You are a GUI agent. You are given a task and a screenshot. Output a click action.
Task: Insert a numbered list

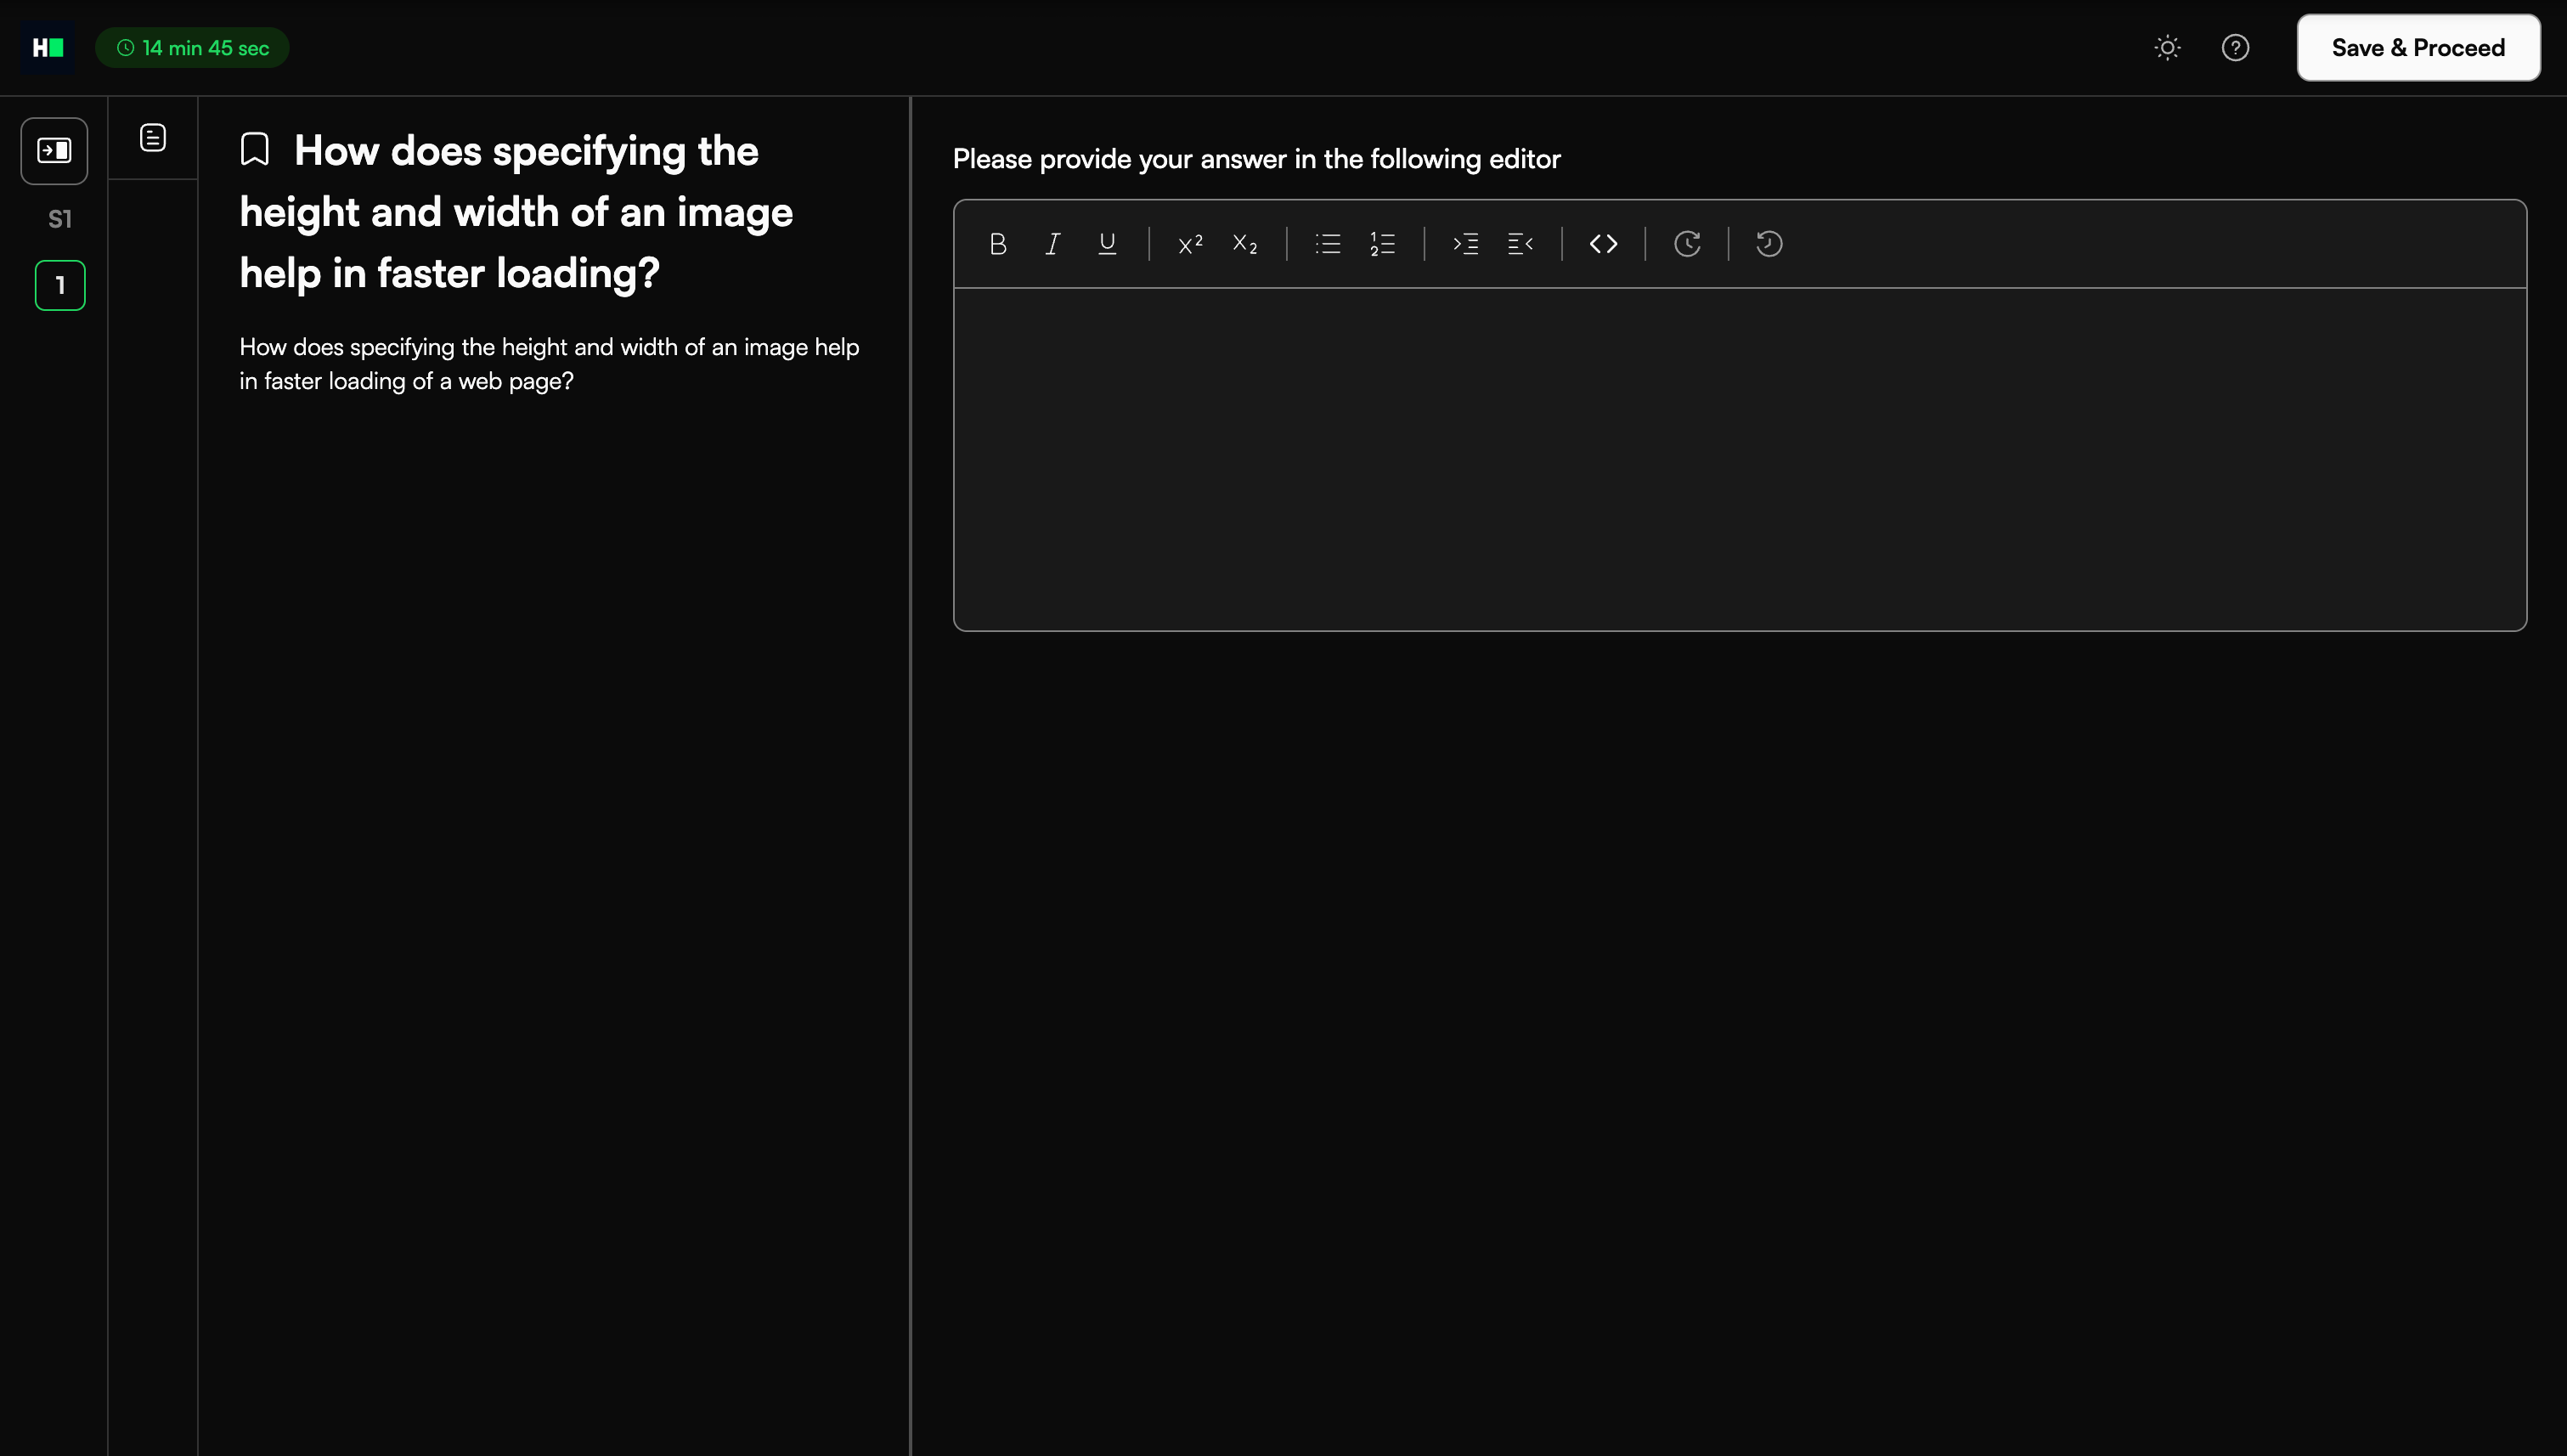(1383, 244)
